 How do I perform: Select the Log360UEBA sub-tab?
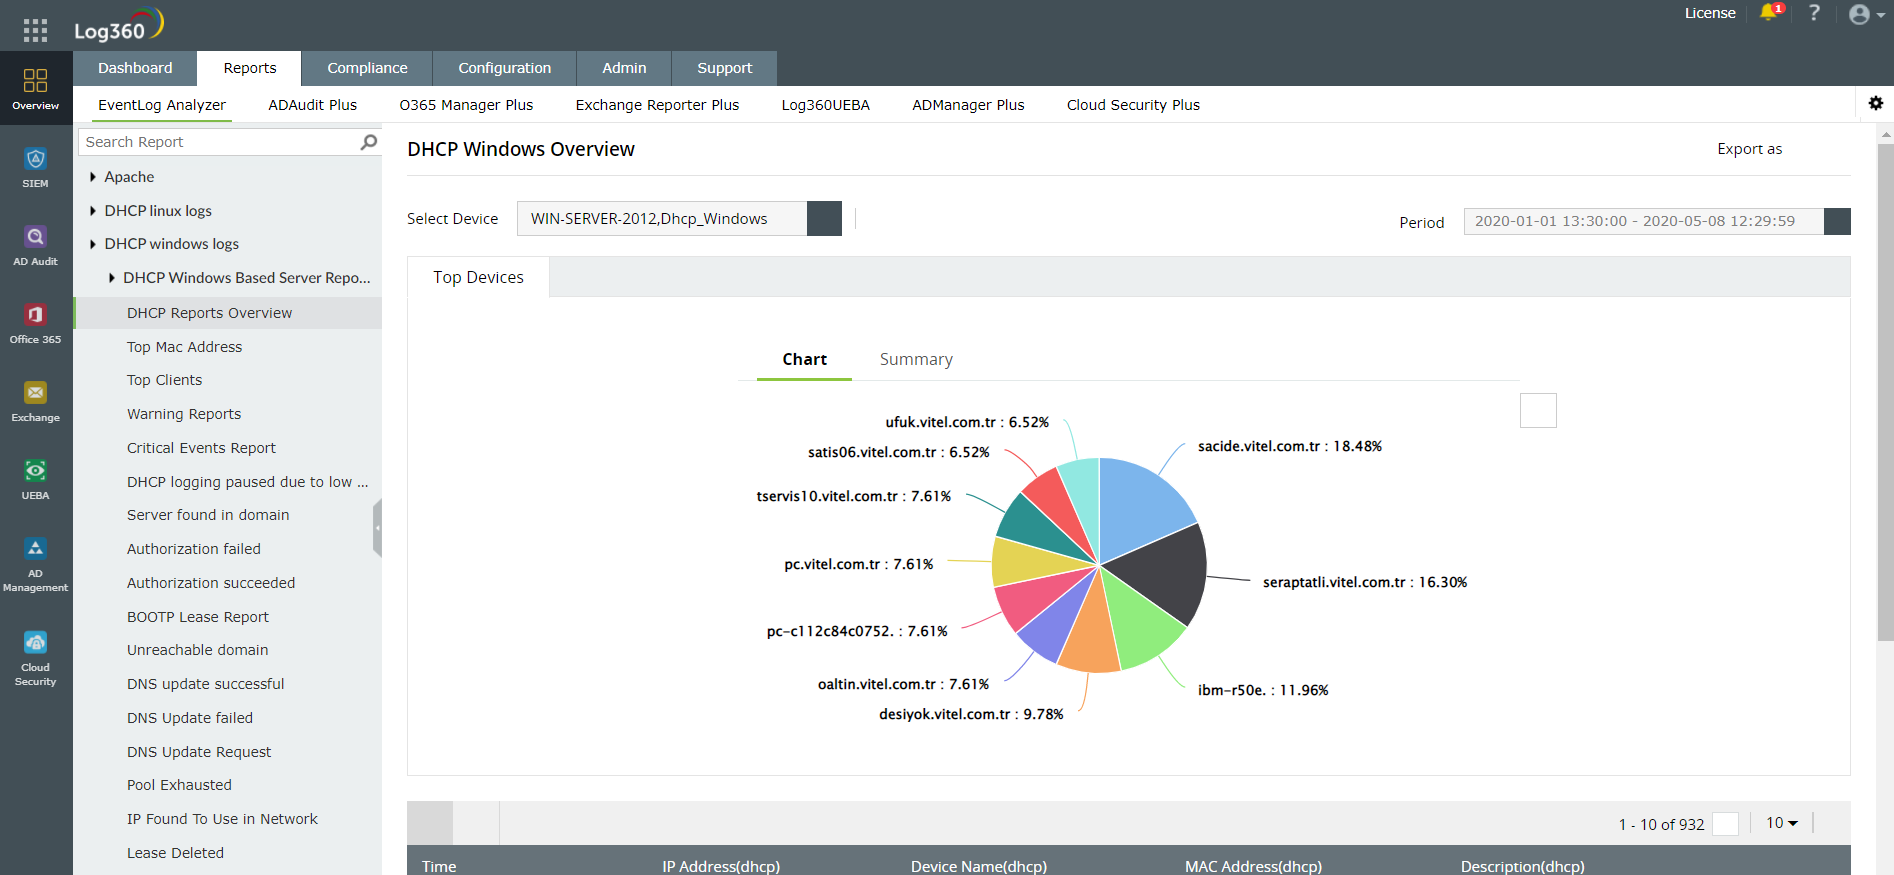pyautogui.click(x=826, y=105)
